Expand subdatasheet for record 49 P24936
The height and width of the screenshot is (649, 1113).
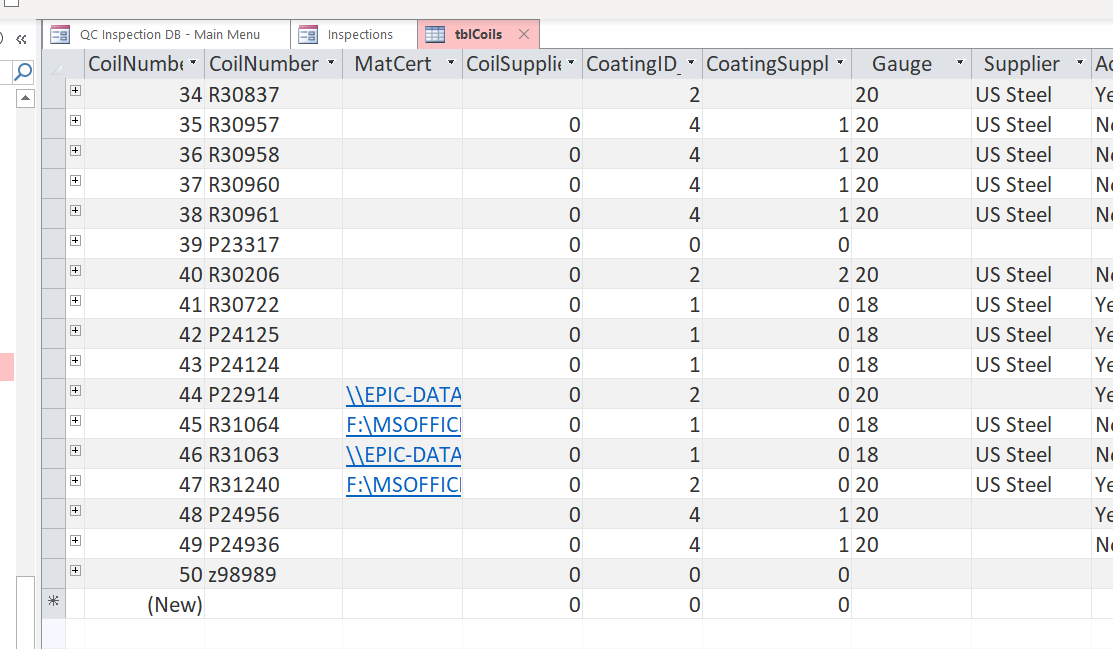(x=75, y=540)
